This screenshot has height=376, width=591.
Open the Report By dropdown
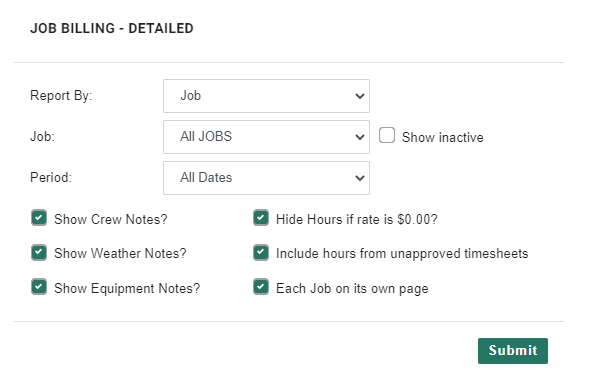tap(266, 96)
